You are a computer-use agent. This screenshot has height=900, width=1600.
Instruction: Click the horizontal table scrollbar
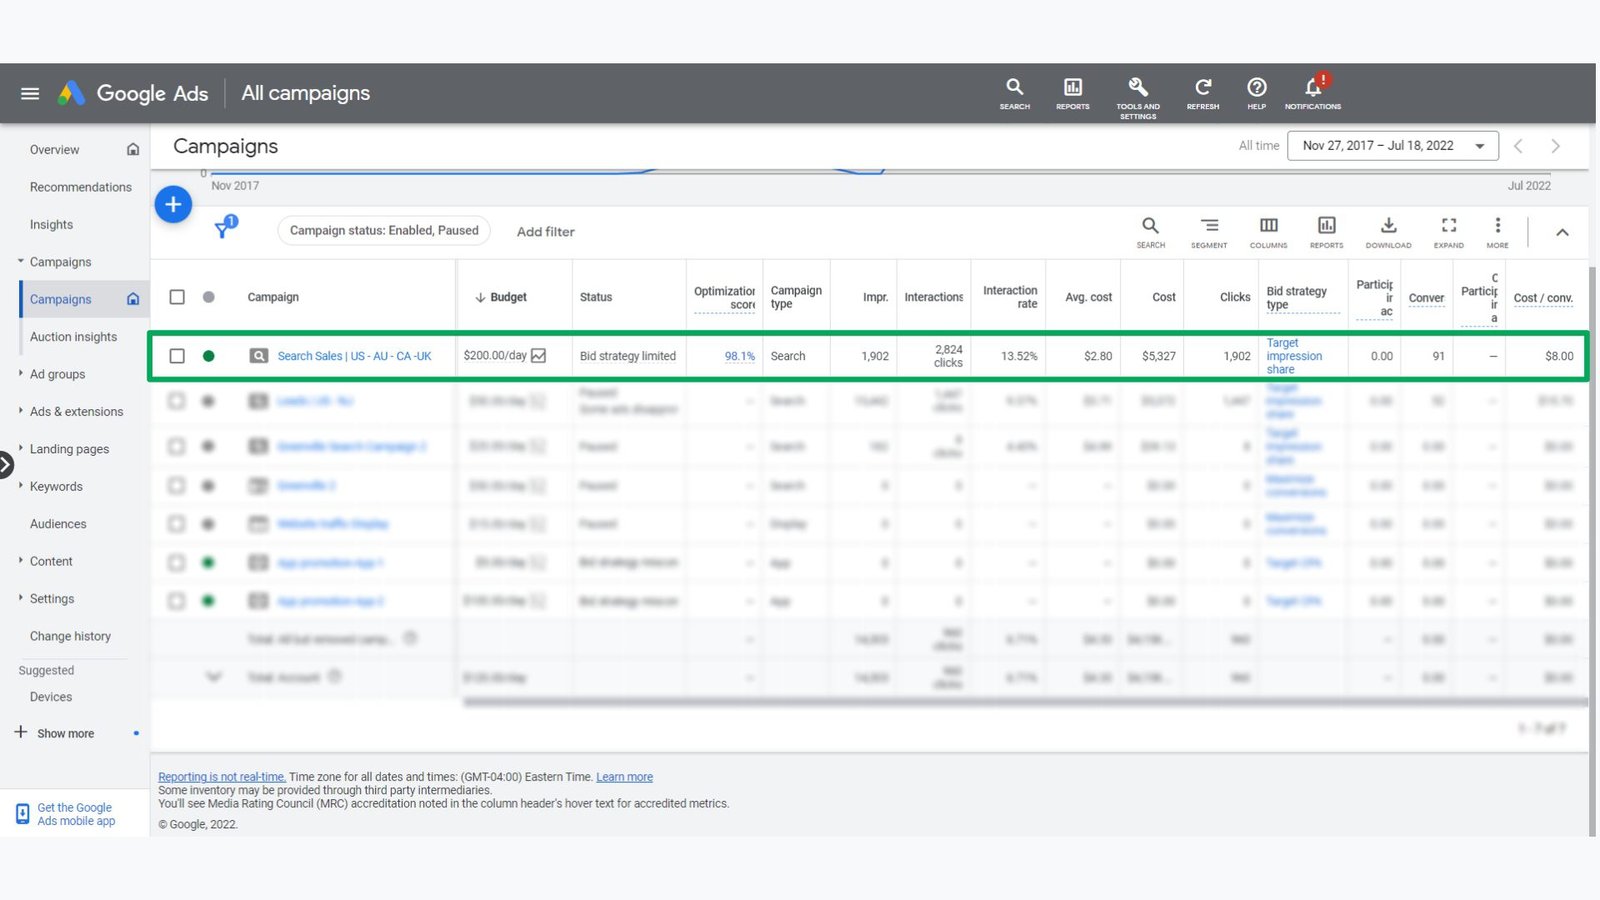tap(1025, 702)
